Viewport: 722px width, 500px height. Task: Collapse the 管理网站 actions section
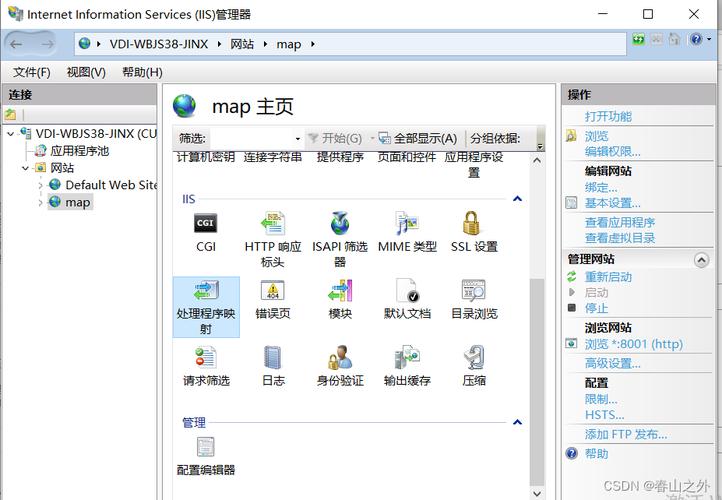coord(701,260)
